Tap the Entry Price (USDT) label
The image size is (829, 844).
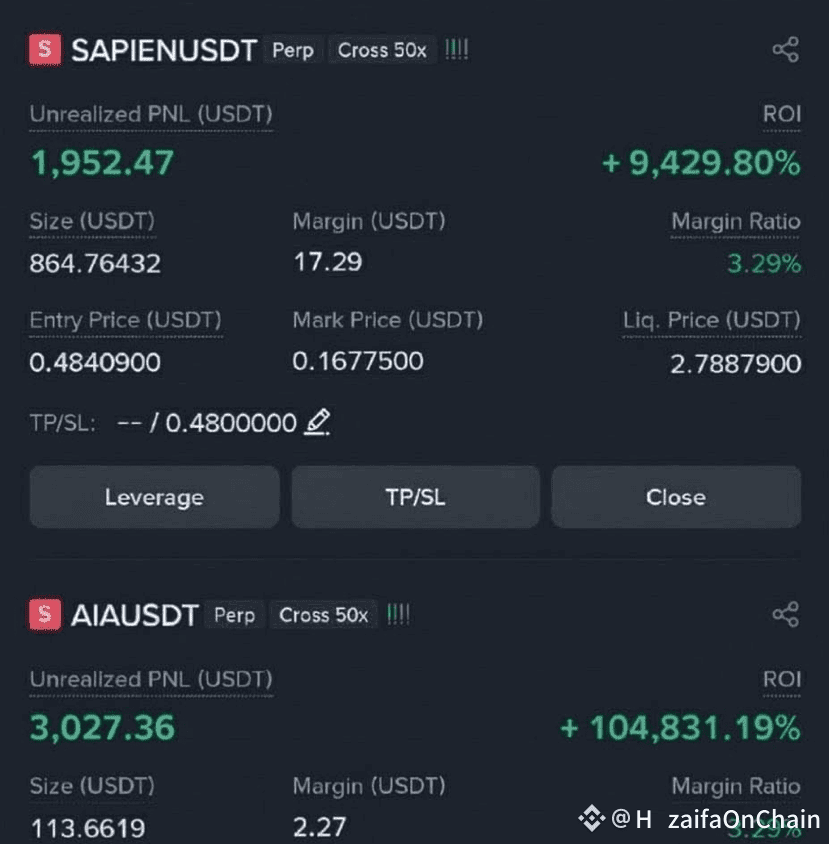[x=125, y=320]
